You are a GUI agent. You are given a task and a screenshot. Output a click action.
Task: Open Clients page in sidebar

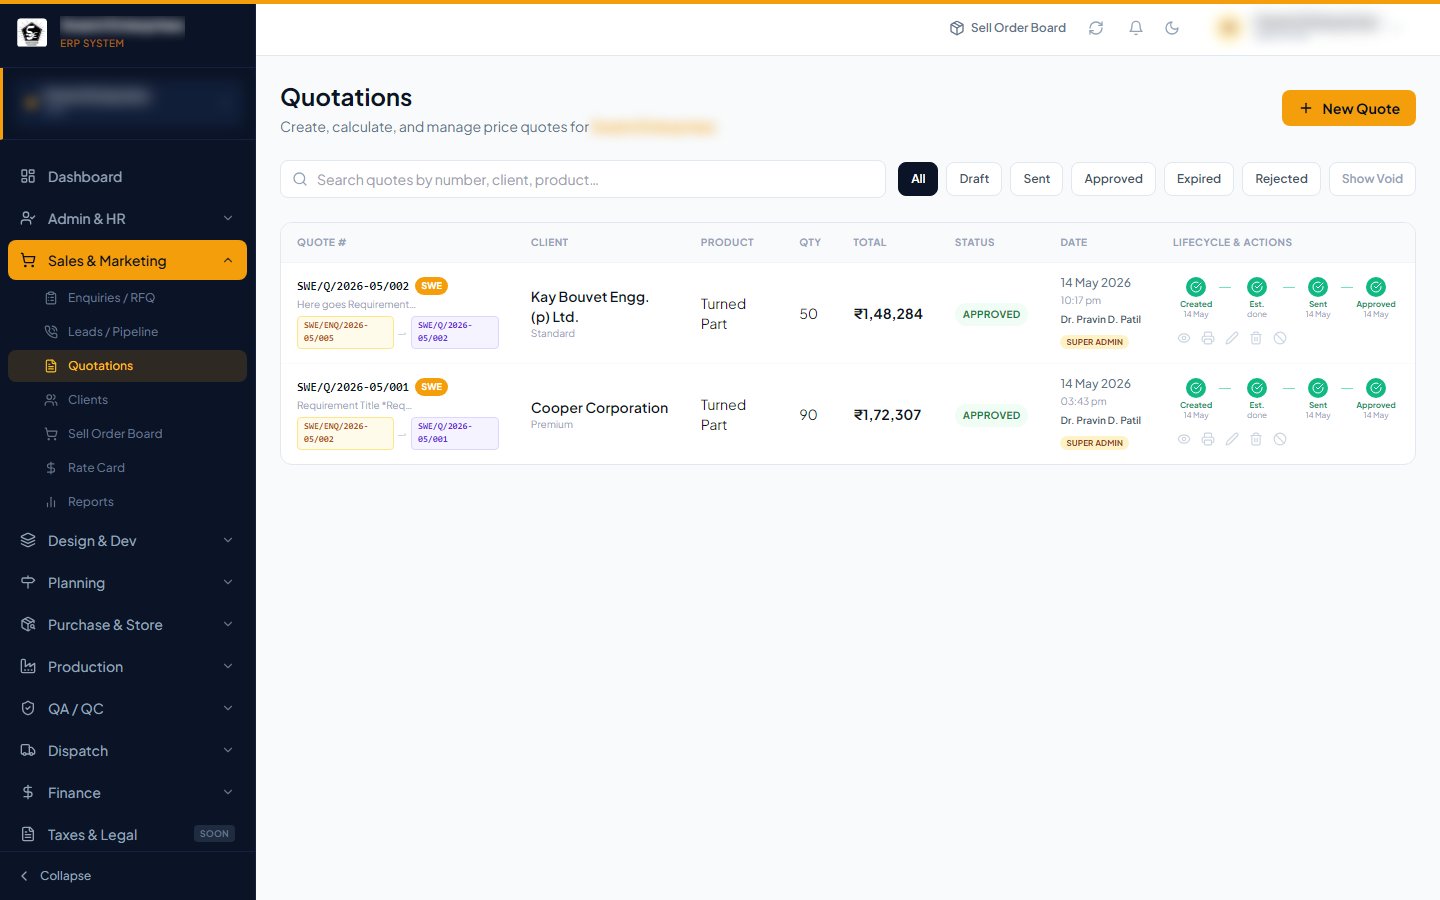point(128,400)
